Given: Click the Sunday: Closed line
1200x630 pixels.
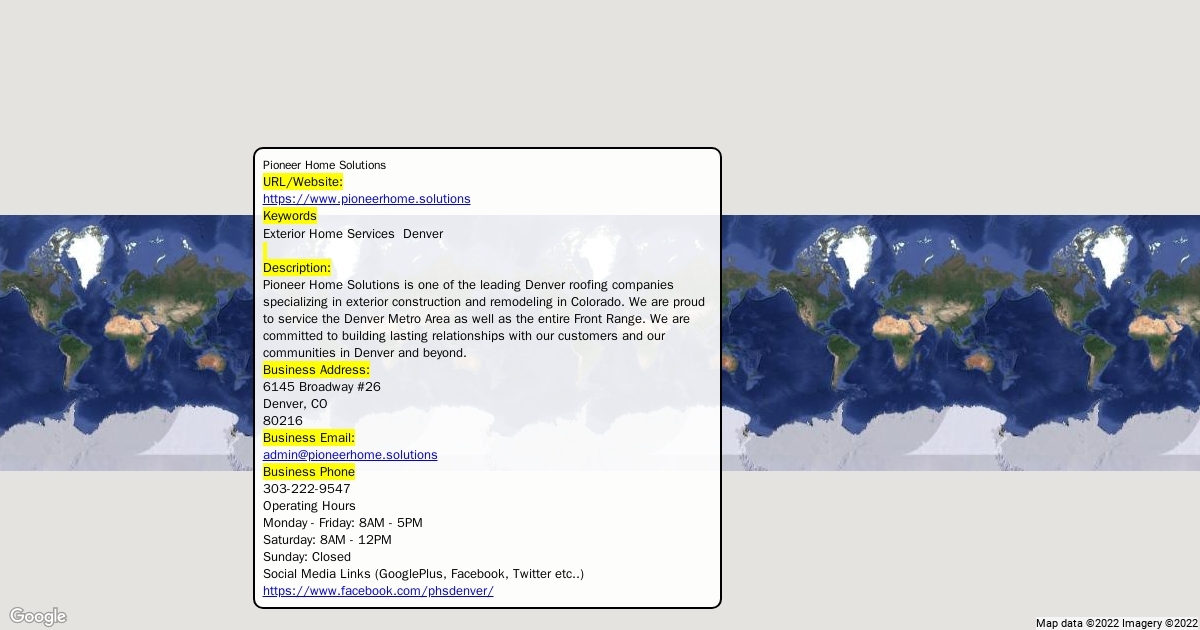Looking at the screenshot, I should pos(307,557).
